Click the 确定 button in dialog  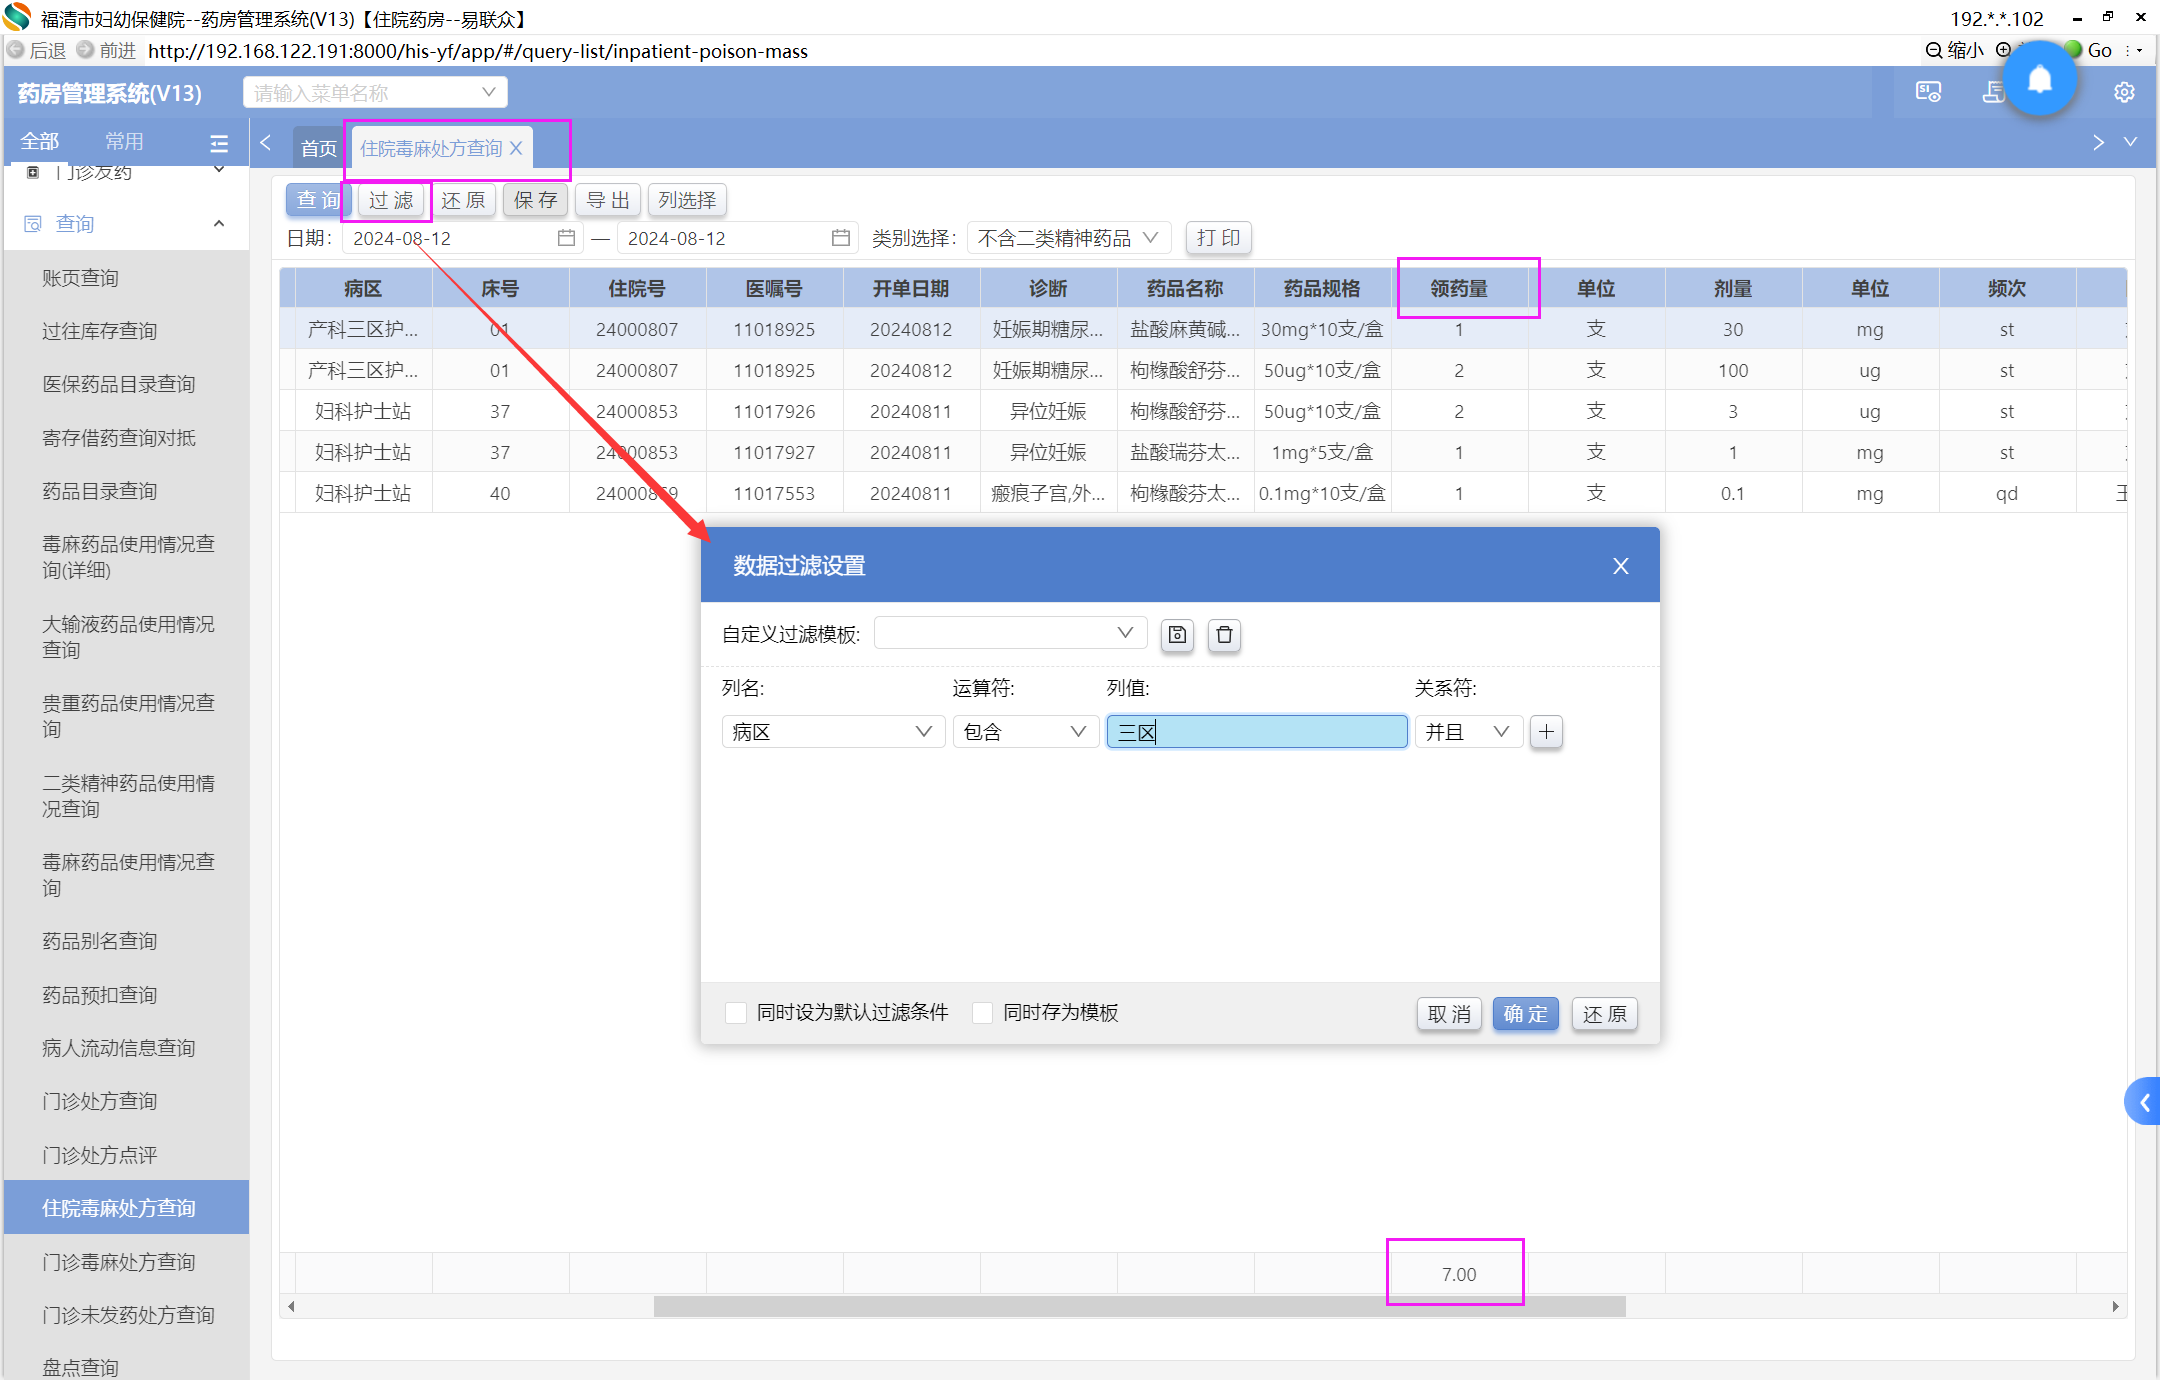pos(1525,1014)
